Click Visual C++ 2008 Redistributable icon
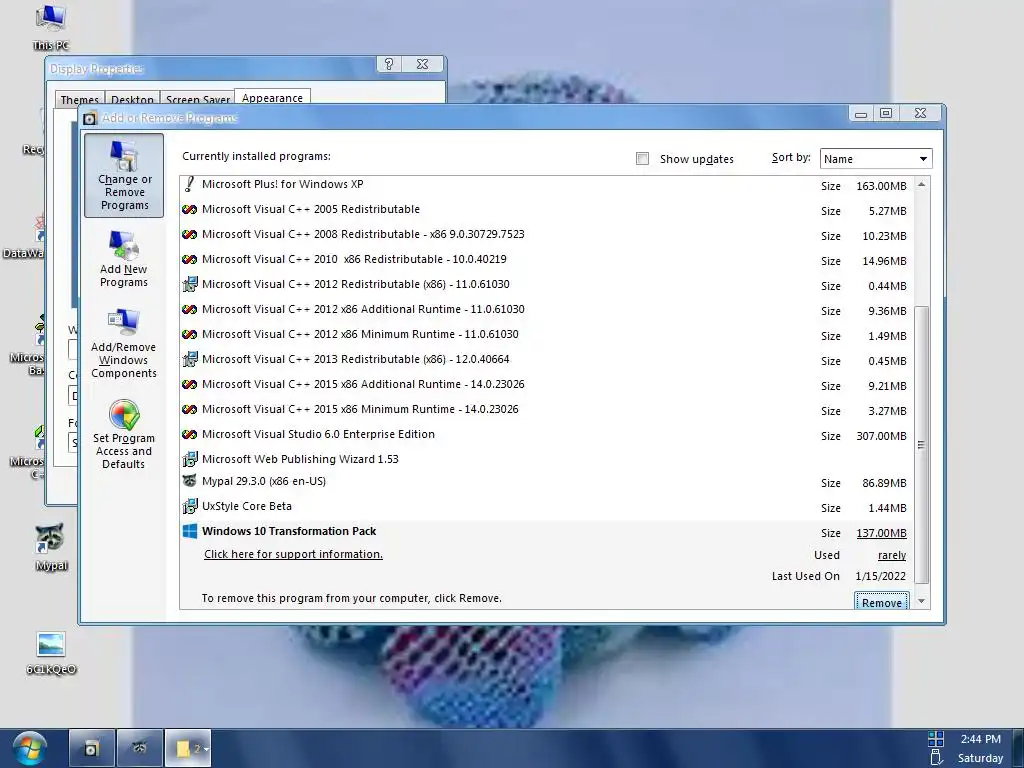1024x768 pixels. tap(189, 234)
